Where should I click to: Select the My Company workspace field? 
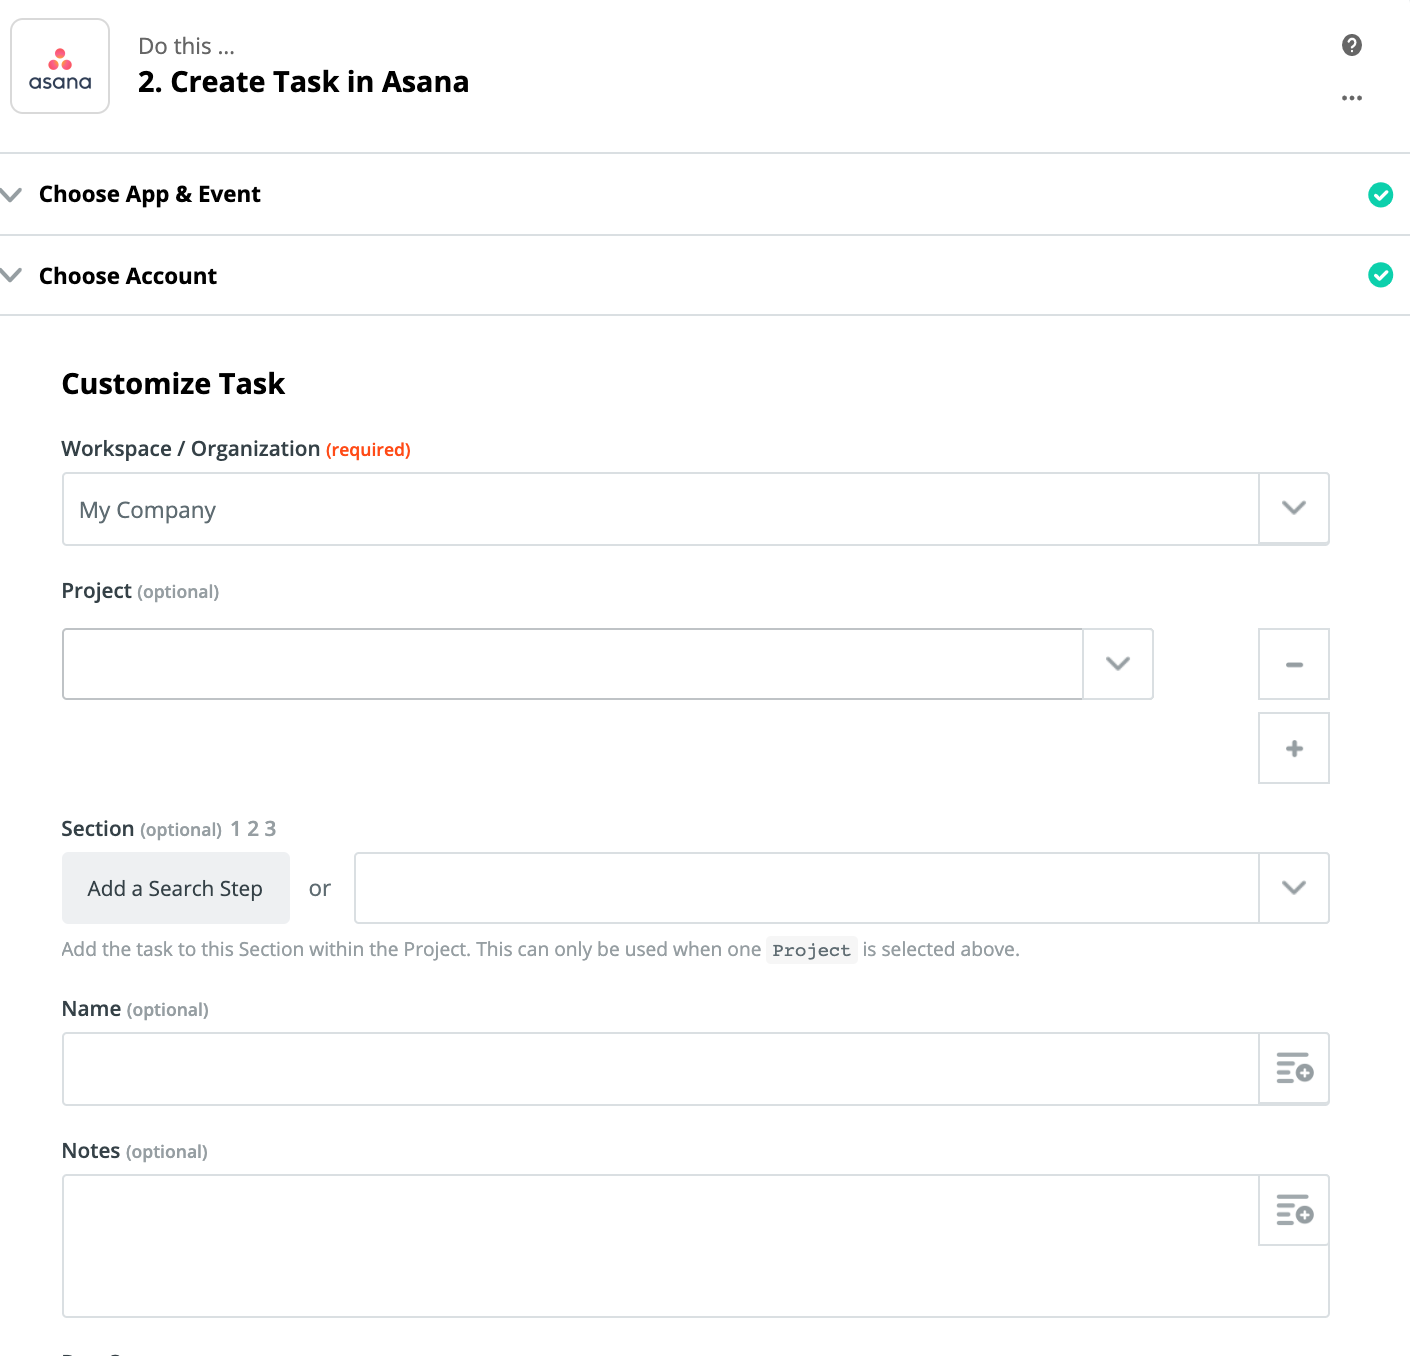tap(660, 509)
